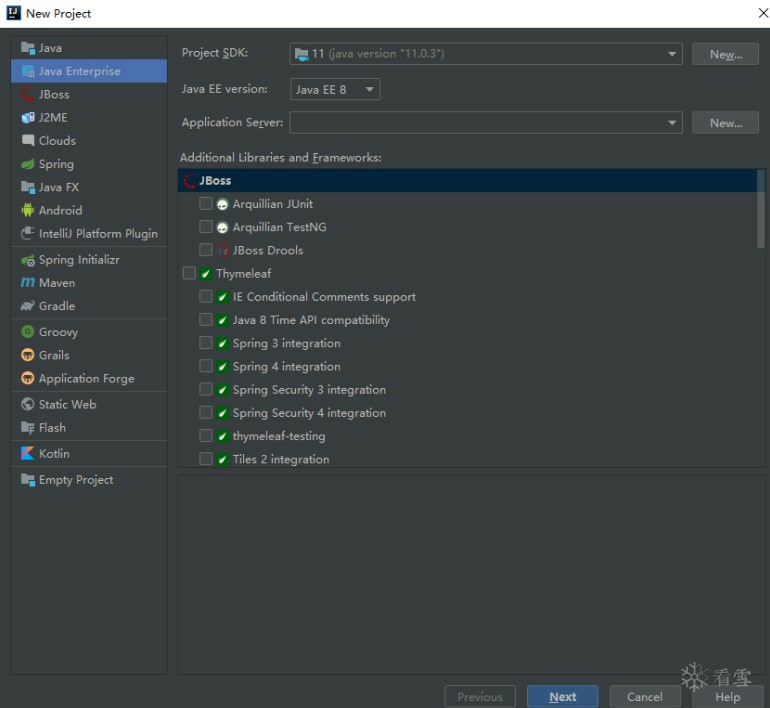Open the Project SDK dropdown
Viewport: 770px width, 708px height.
click(x=485, y=54)
